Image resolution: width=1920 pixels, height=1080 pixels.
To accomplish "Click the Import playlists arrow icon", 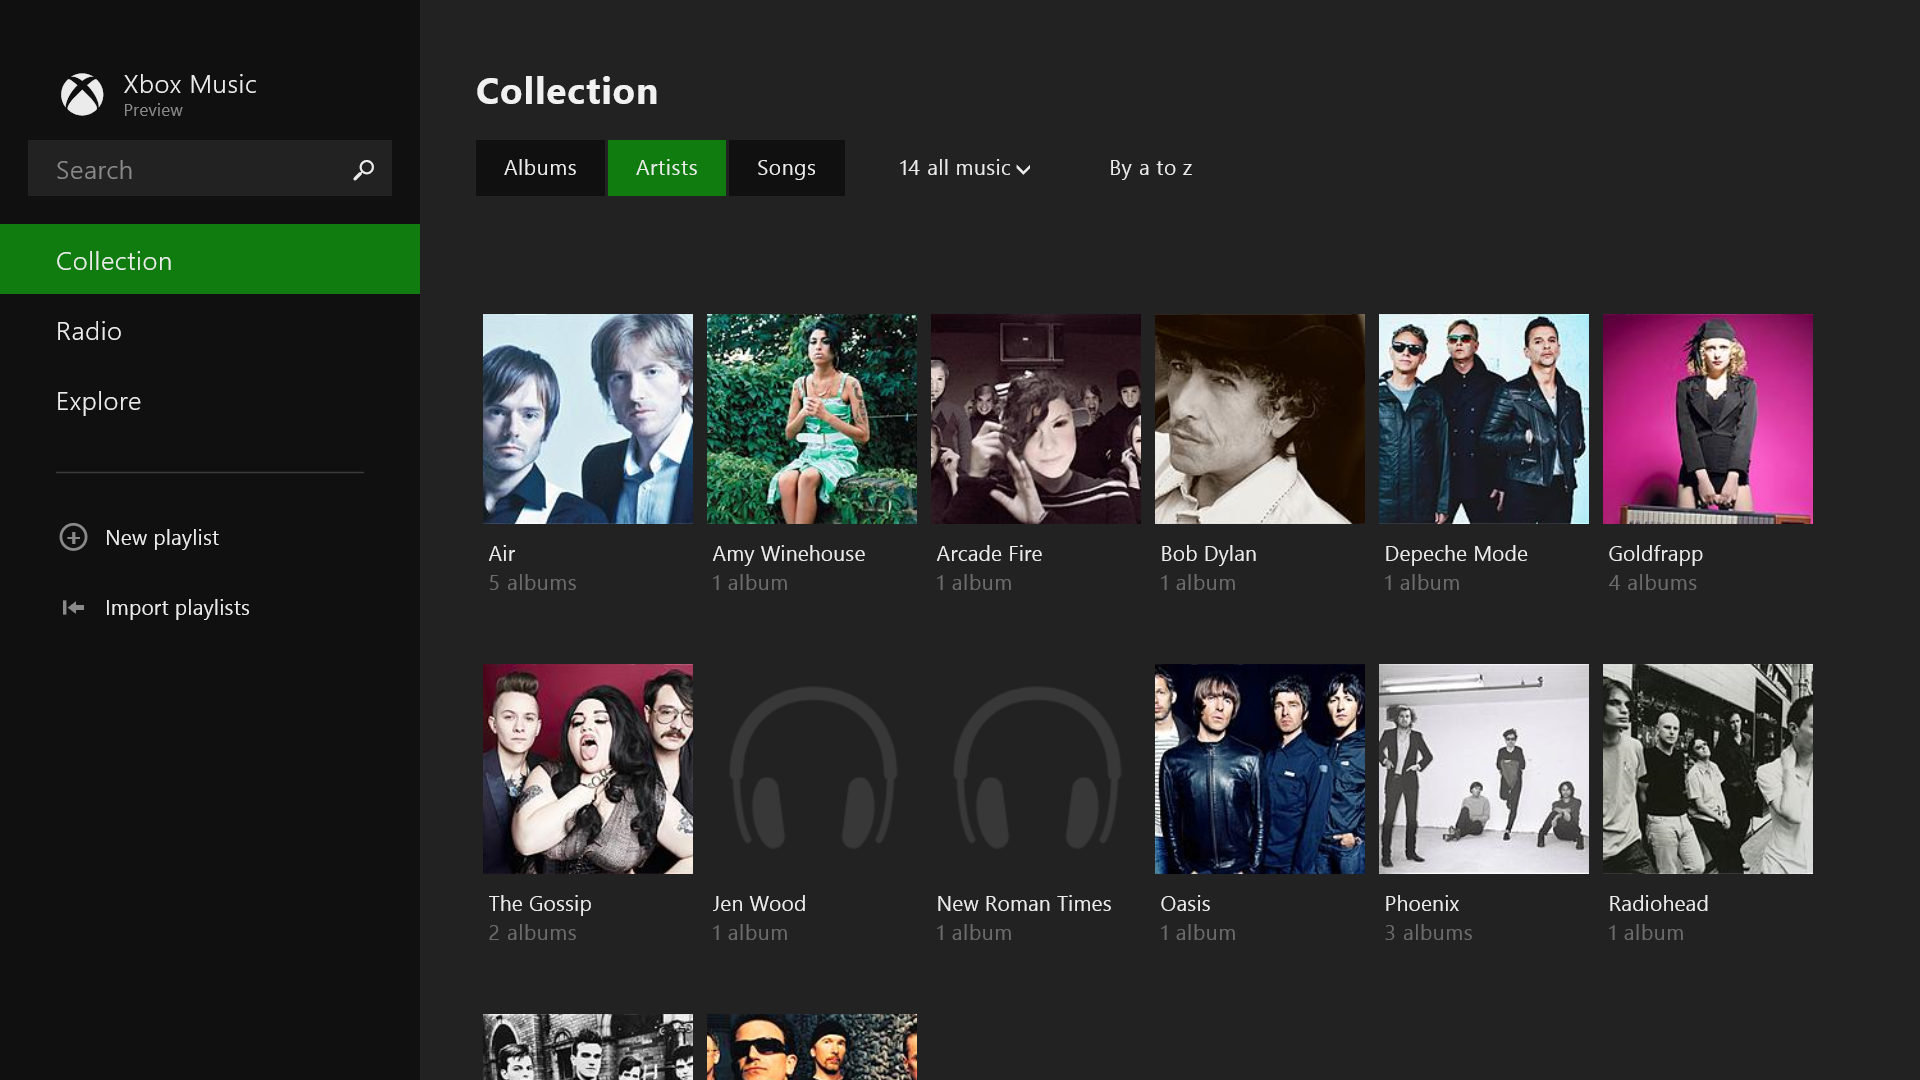I will pos(73,607).
